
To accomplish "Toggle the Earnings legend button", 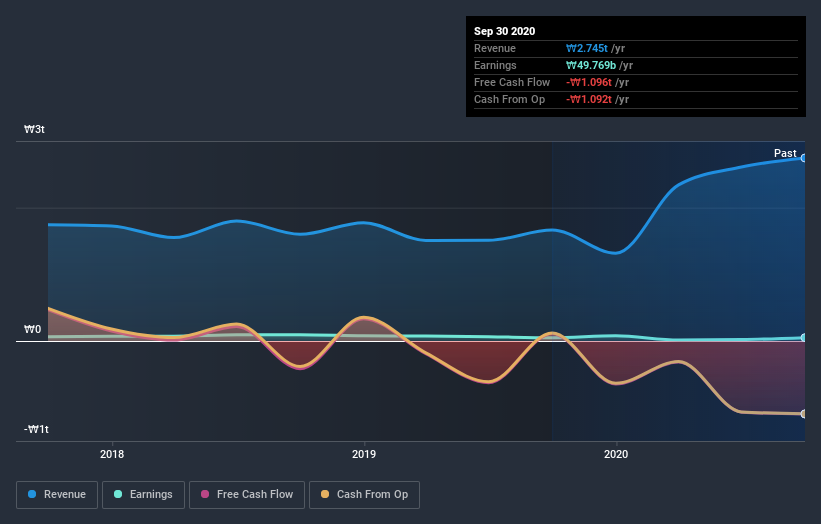I will coord(143,495).
